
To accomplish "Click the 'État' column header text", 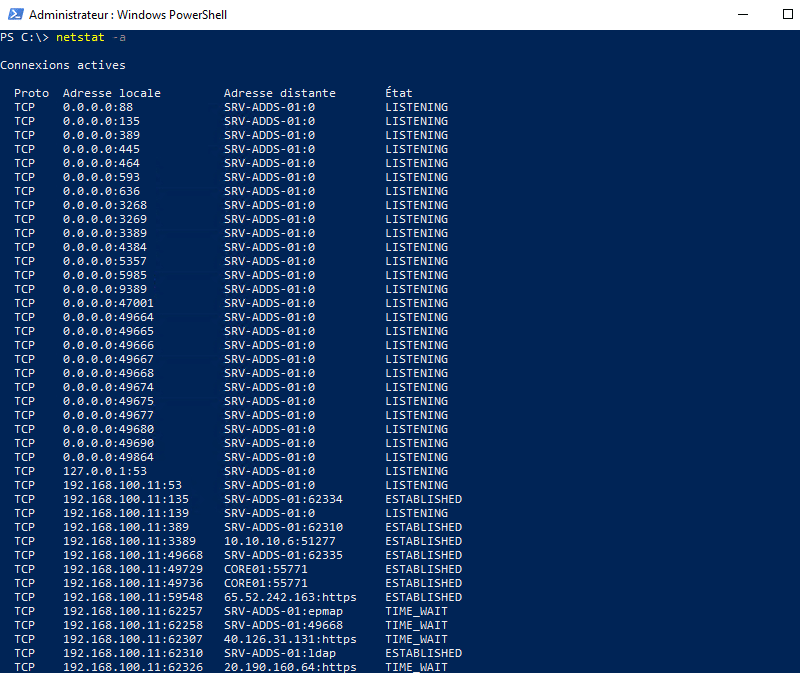I will (397, 92).
